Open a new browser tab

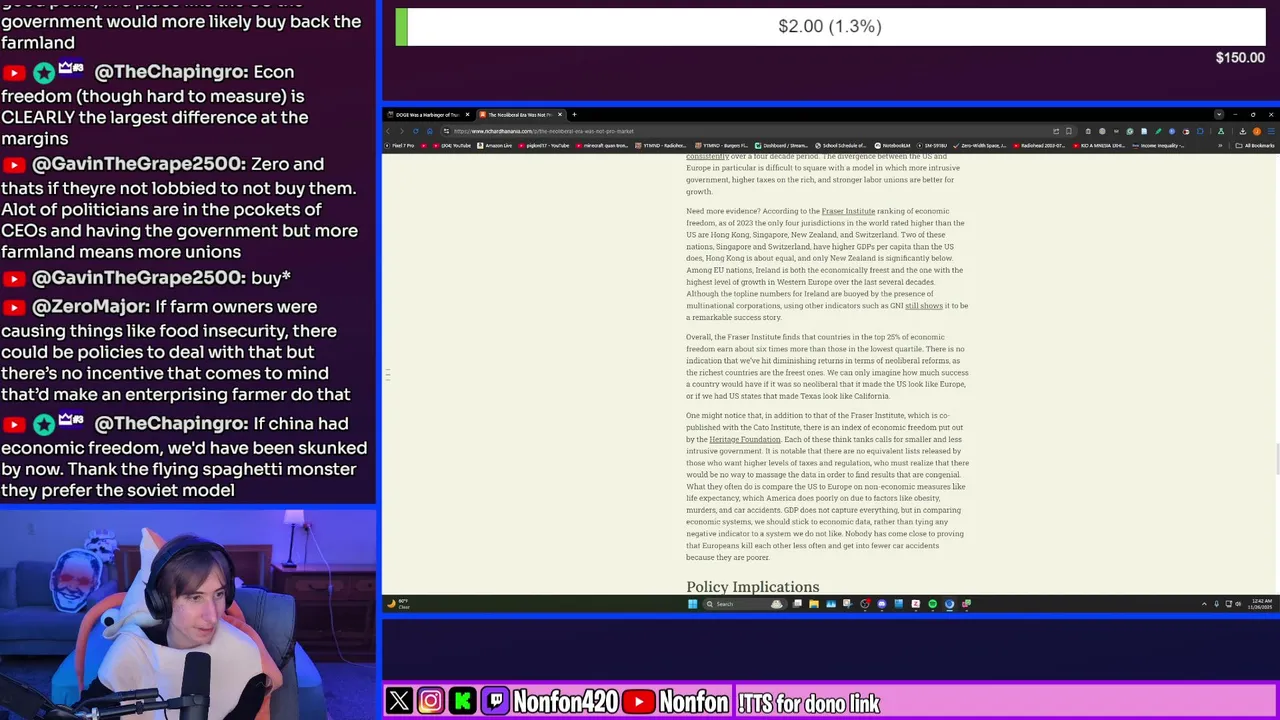click(574, 114)
